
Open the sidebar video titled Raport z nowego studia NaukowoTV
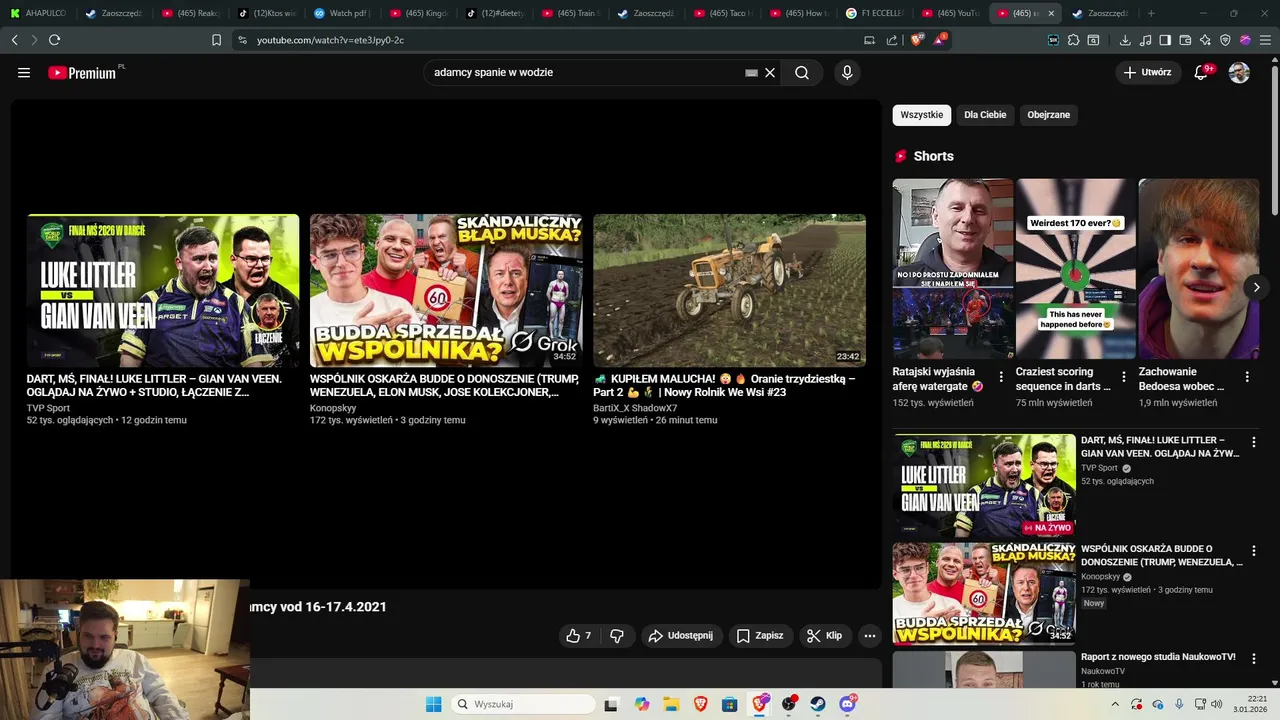(1158, 657)
